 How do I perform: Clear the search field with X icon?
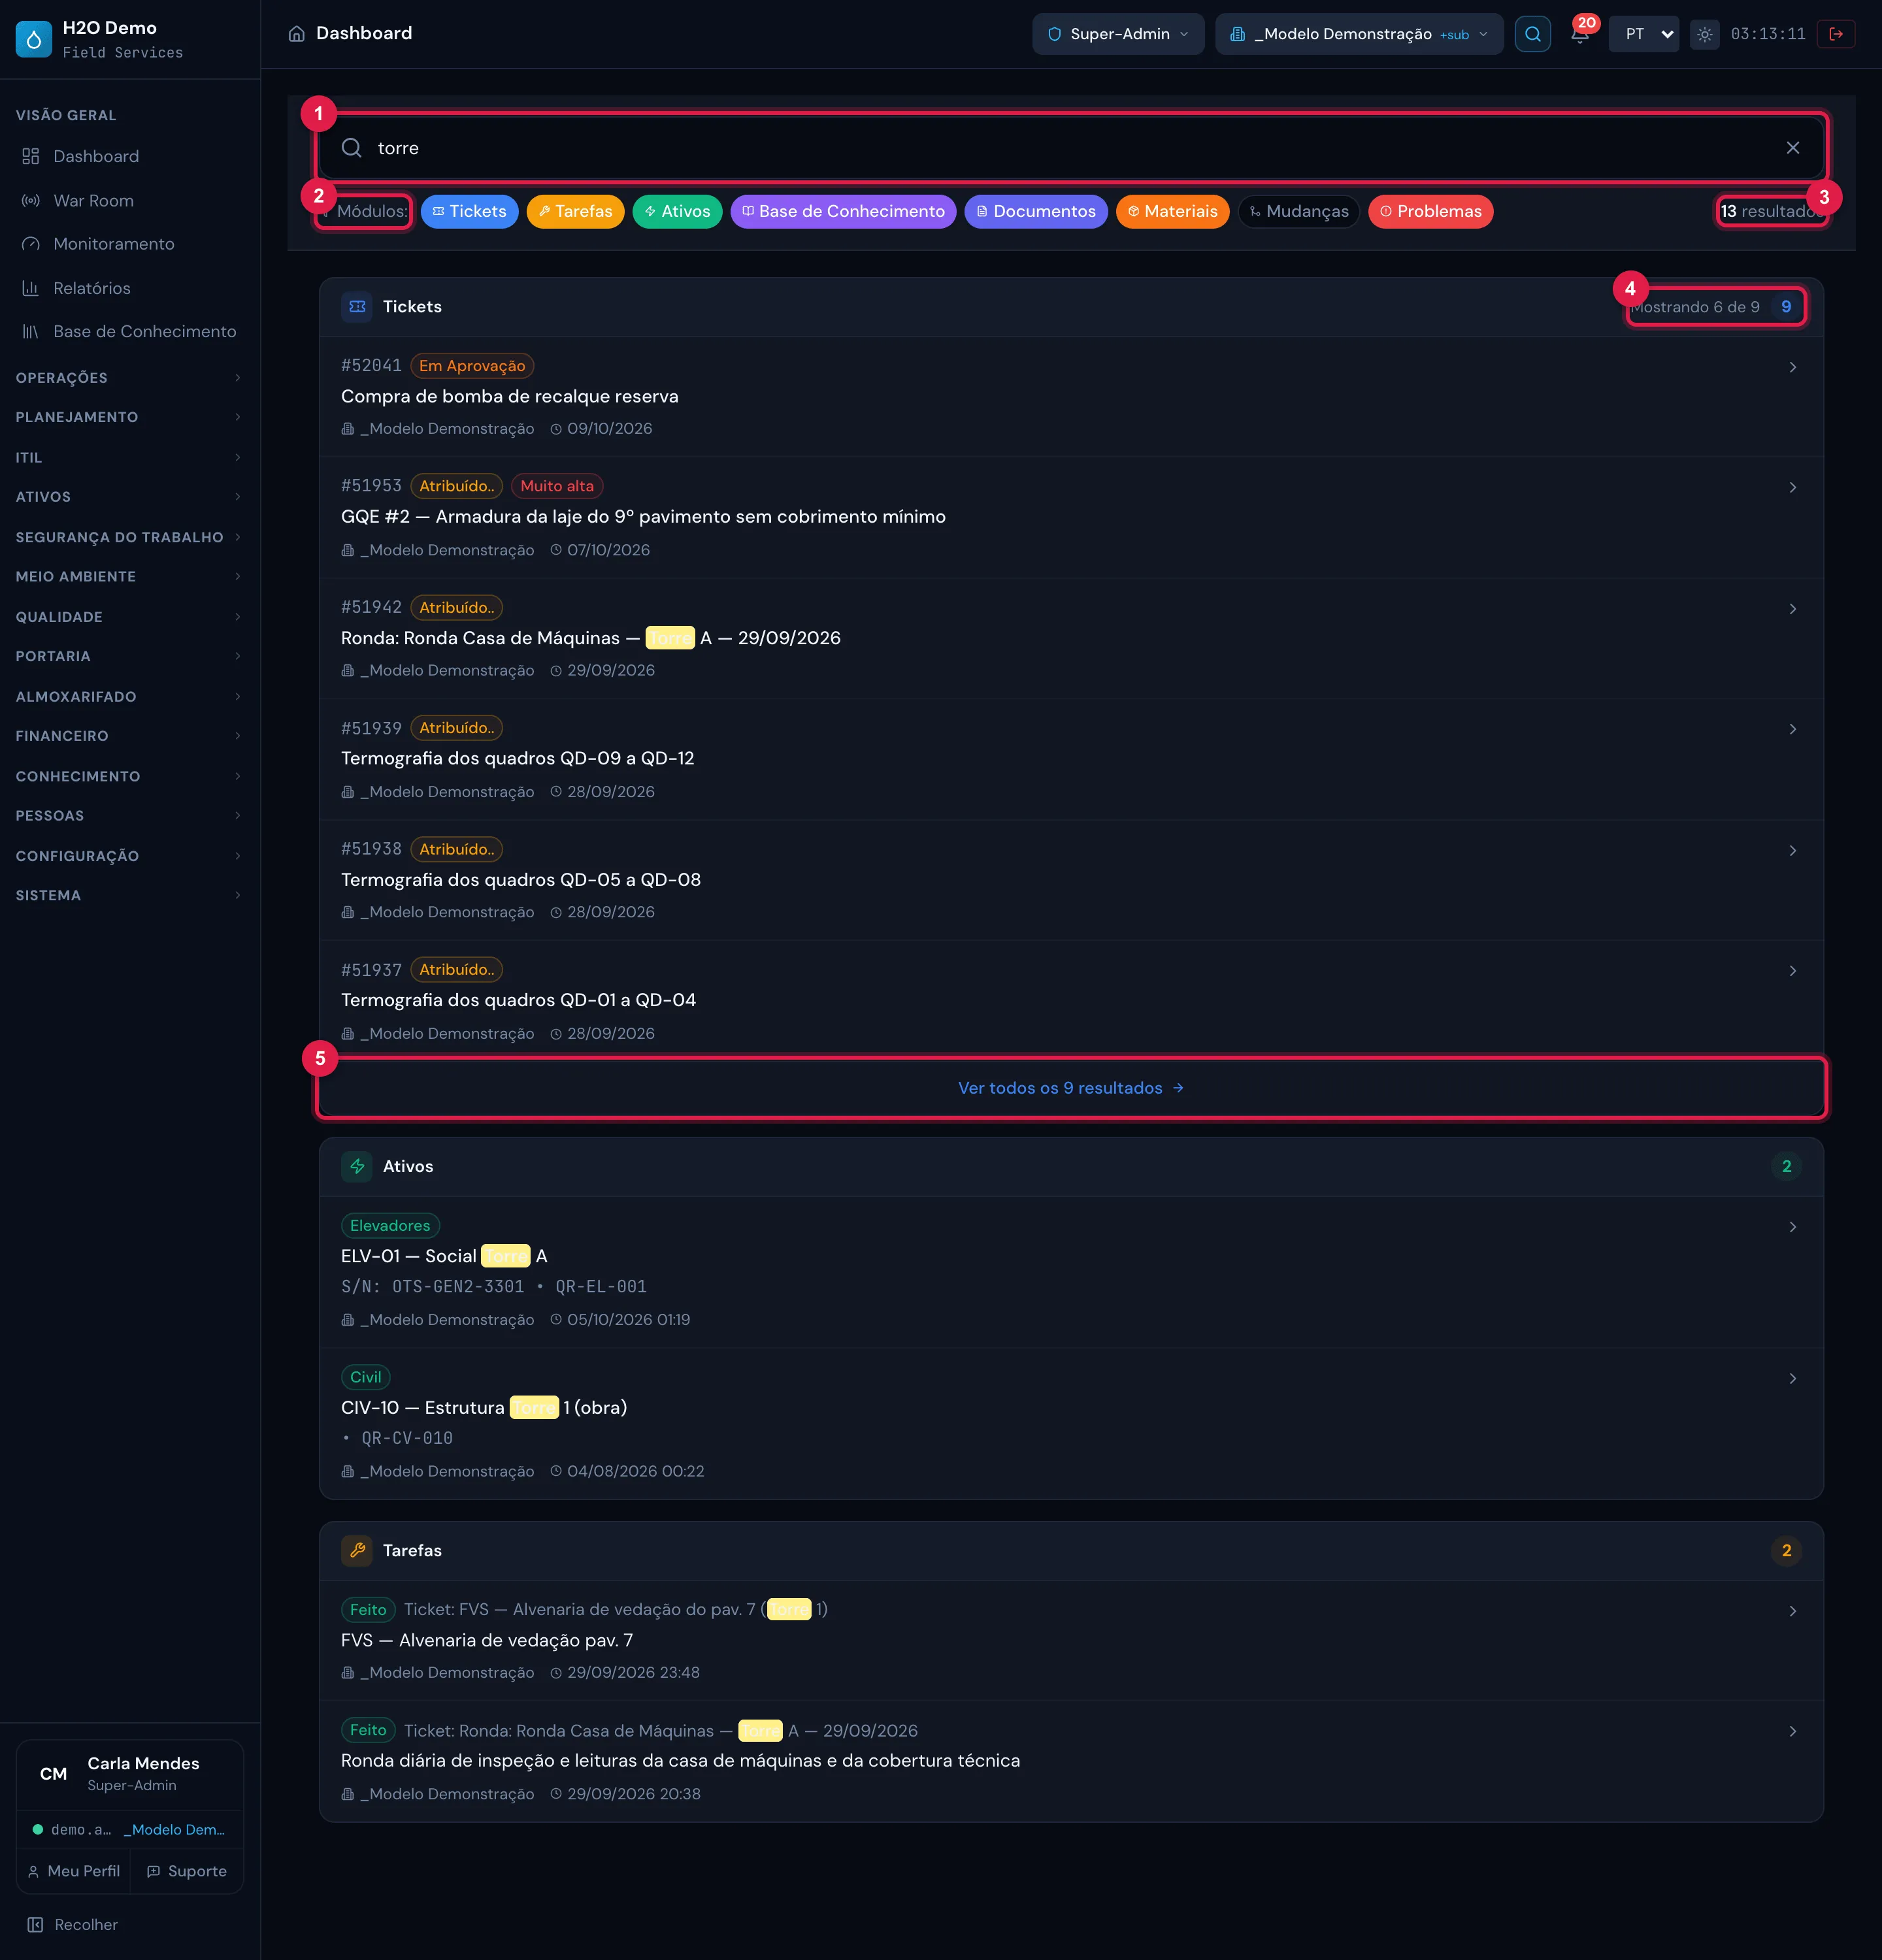(1792, 148)
